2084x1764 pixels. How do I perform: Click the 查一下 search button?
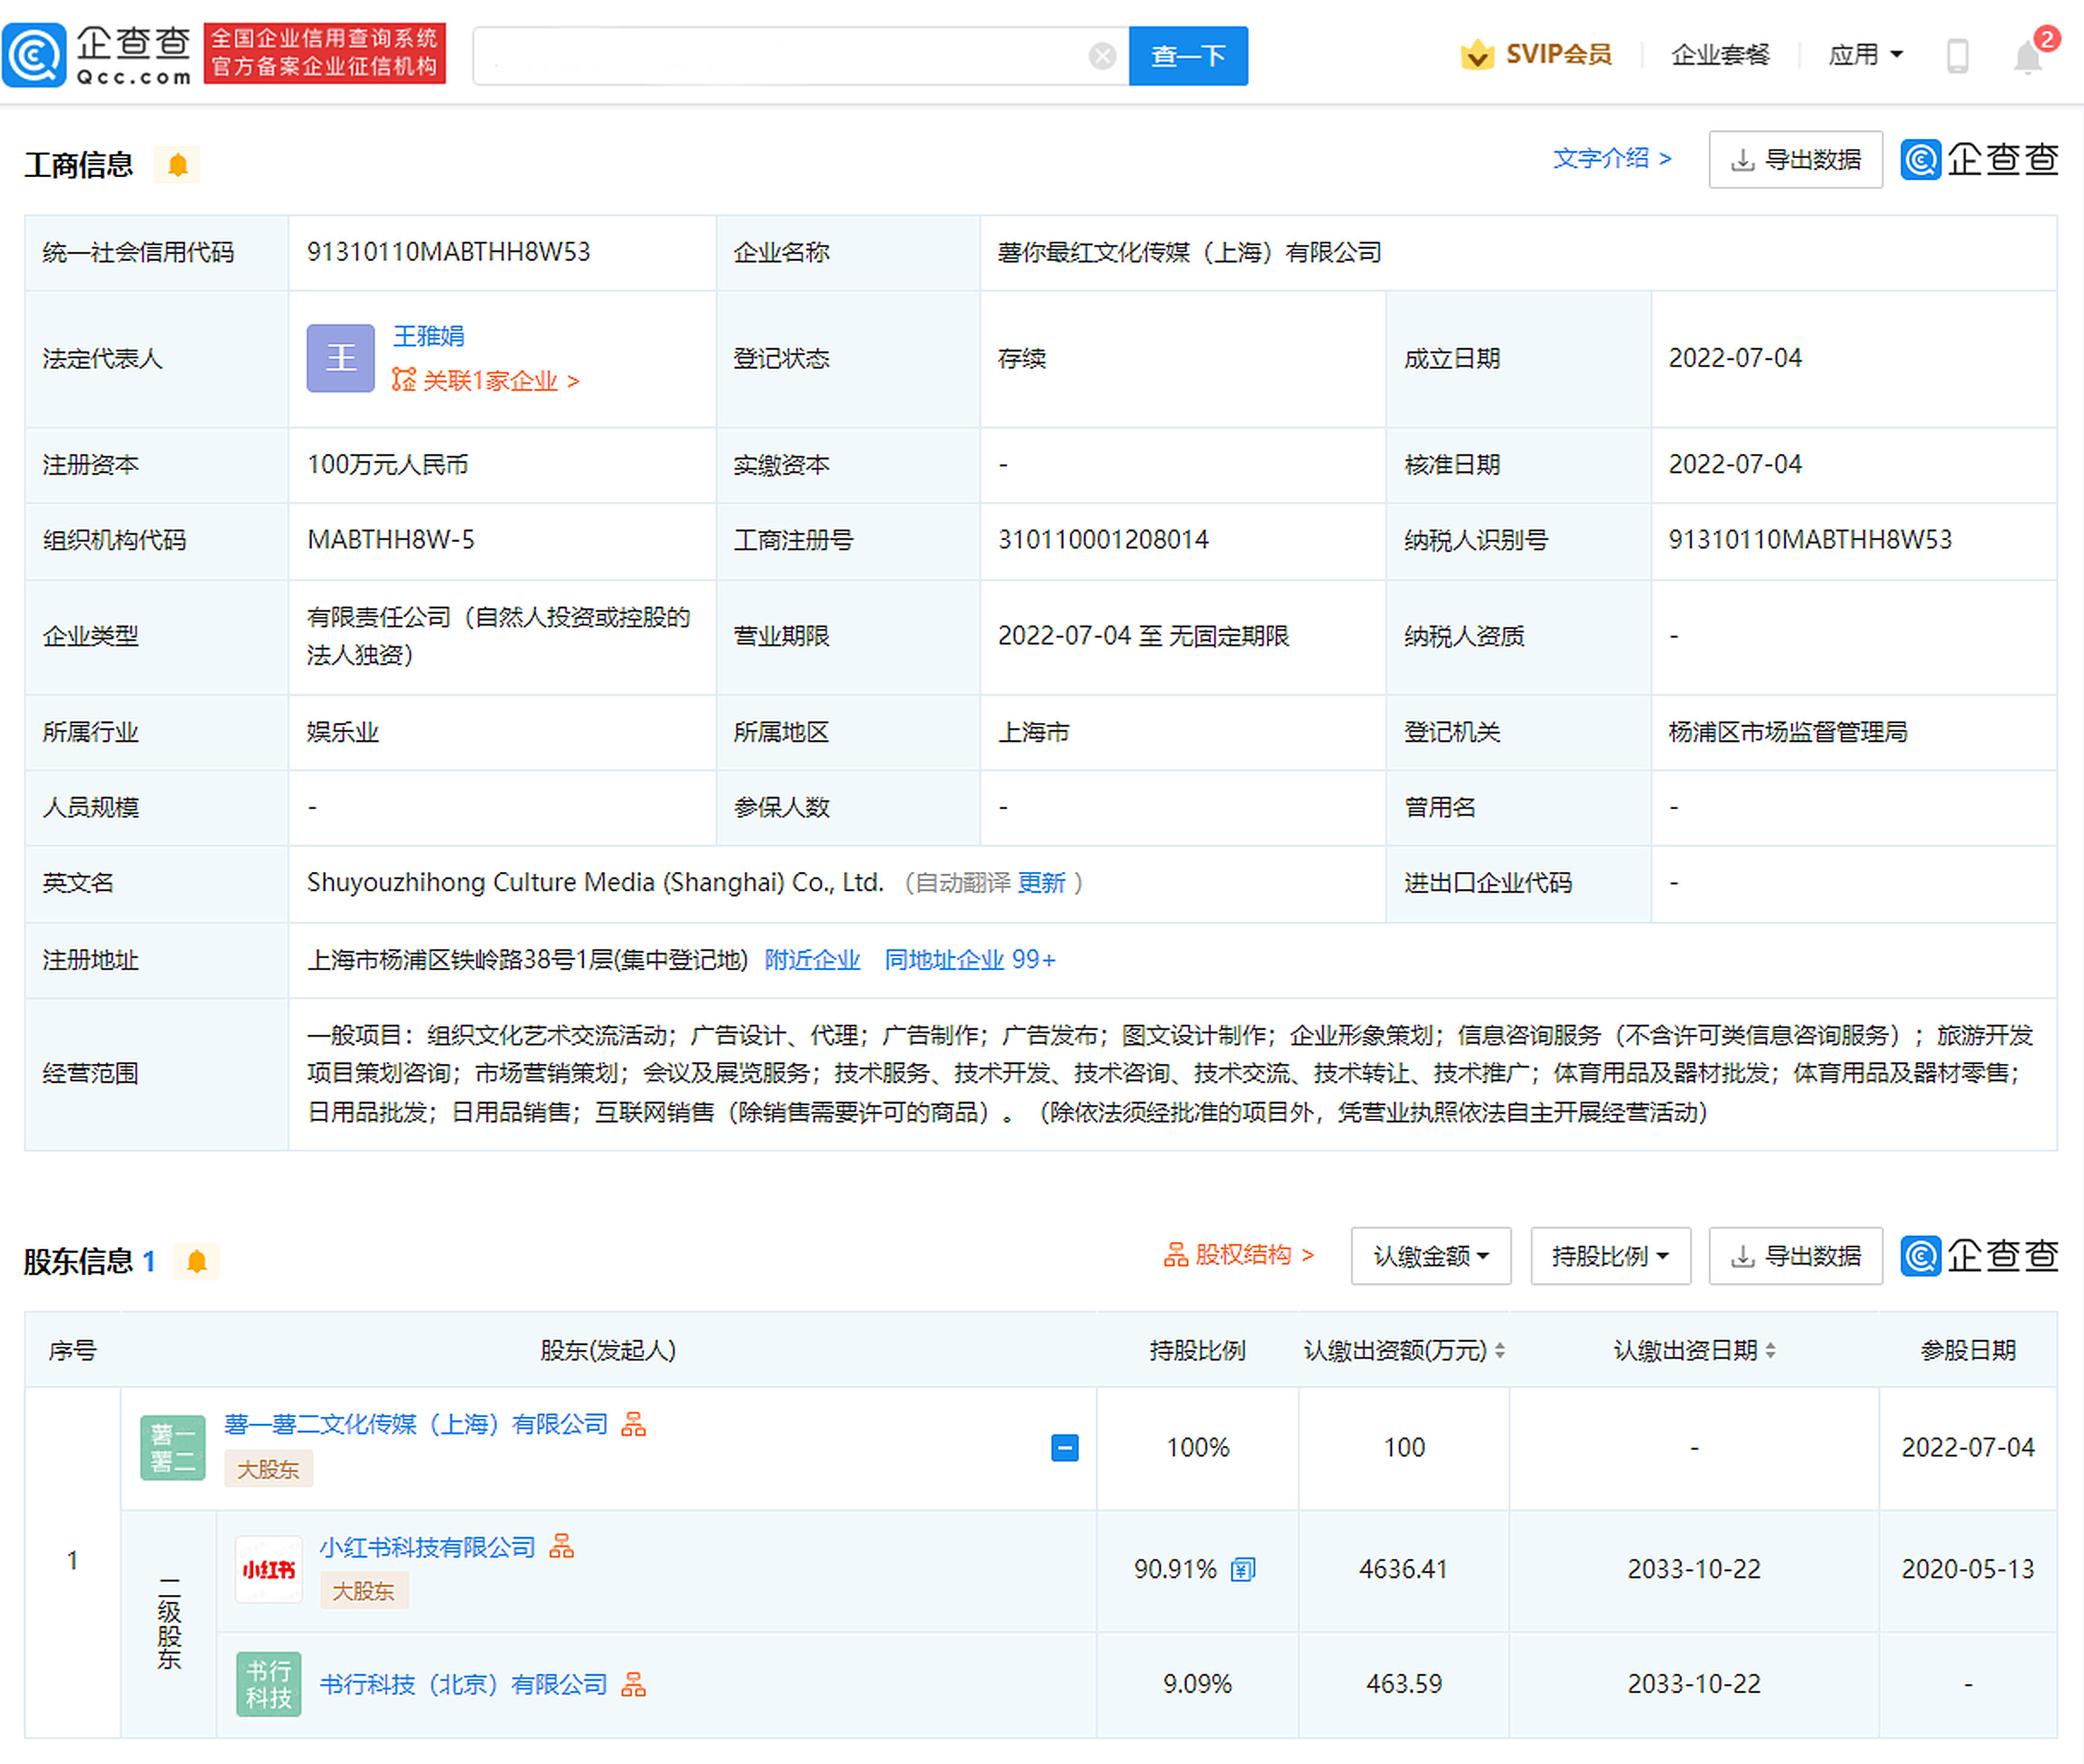click(1188, 56)
